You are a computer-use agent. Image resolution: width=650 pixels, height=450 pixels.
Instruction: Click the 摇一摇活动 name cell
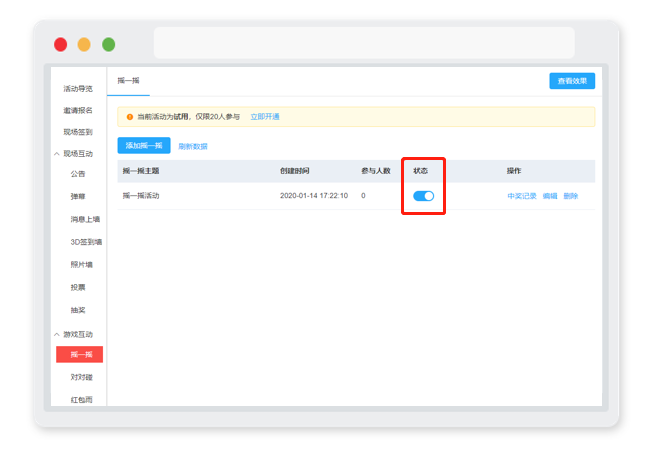tap(141, 196)
